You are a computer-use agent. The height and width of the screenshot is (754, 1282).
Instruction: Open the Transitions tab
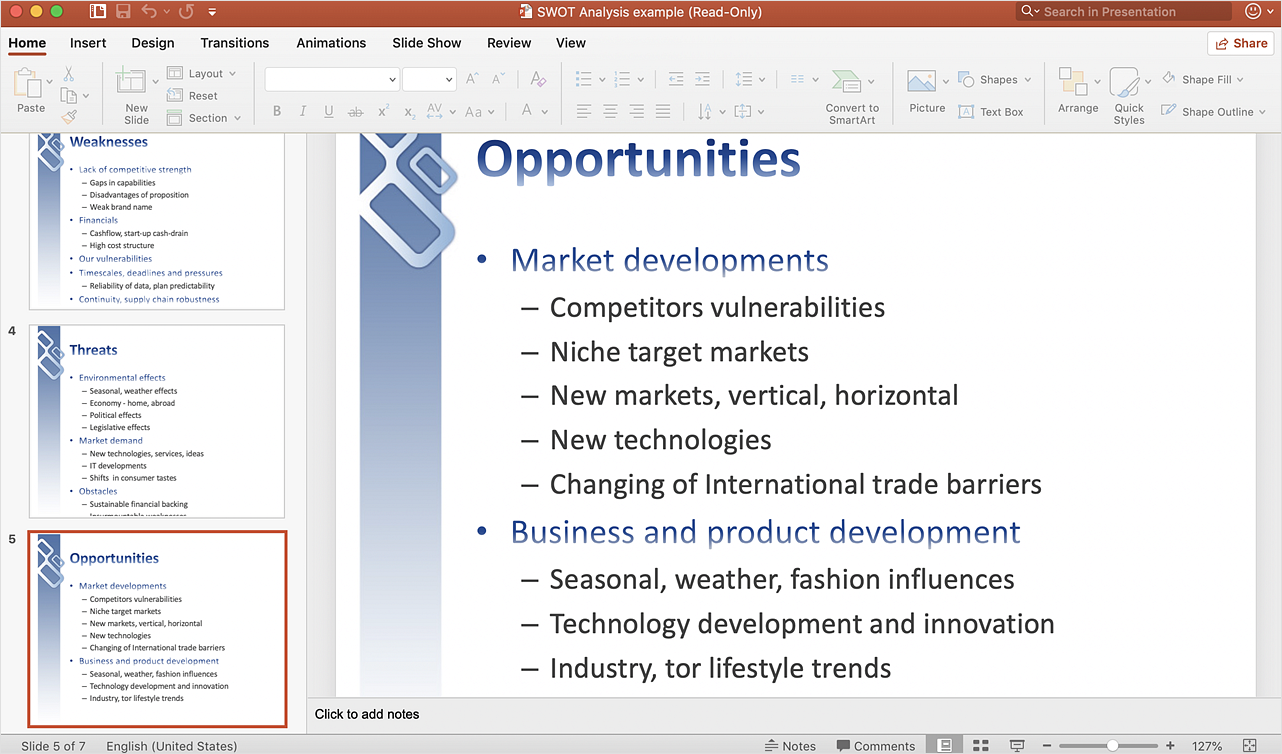[234, 43]
